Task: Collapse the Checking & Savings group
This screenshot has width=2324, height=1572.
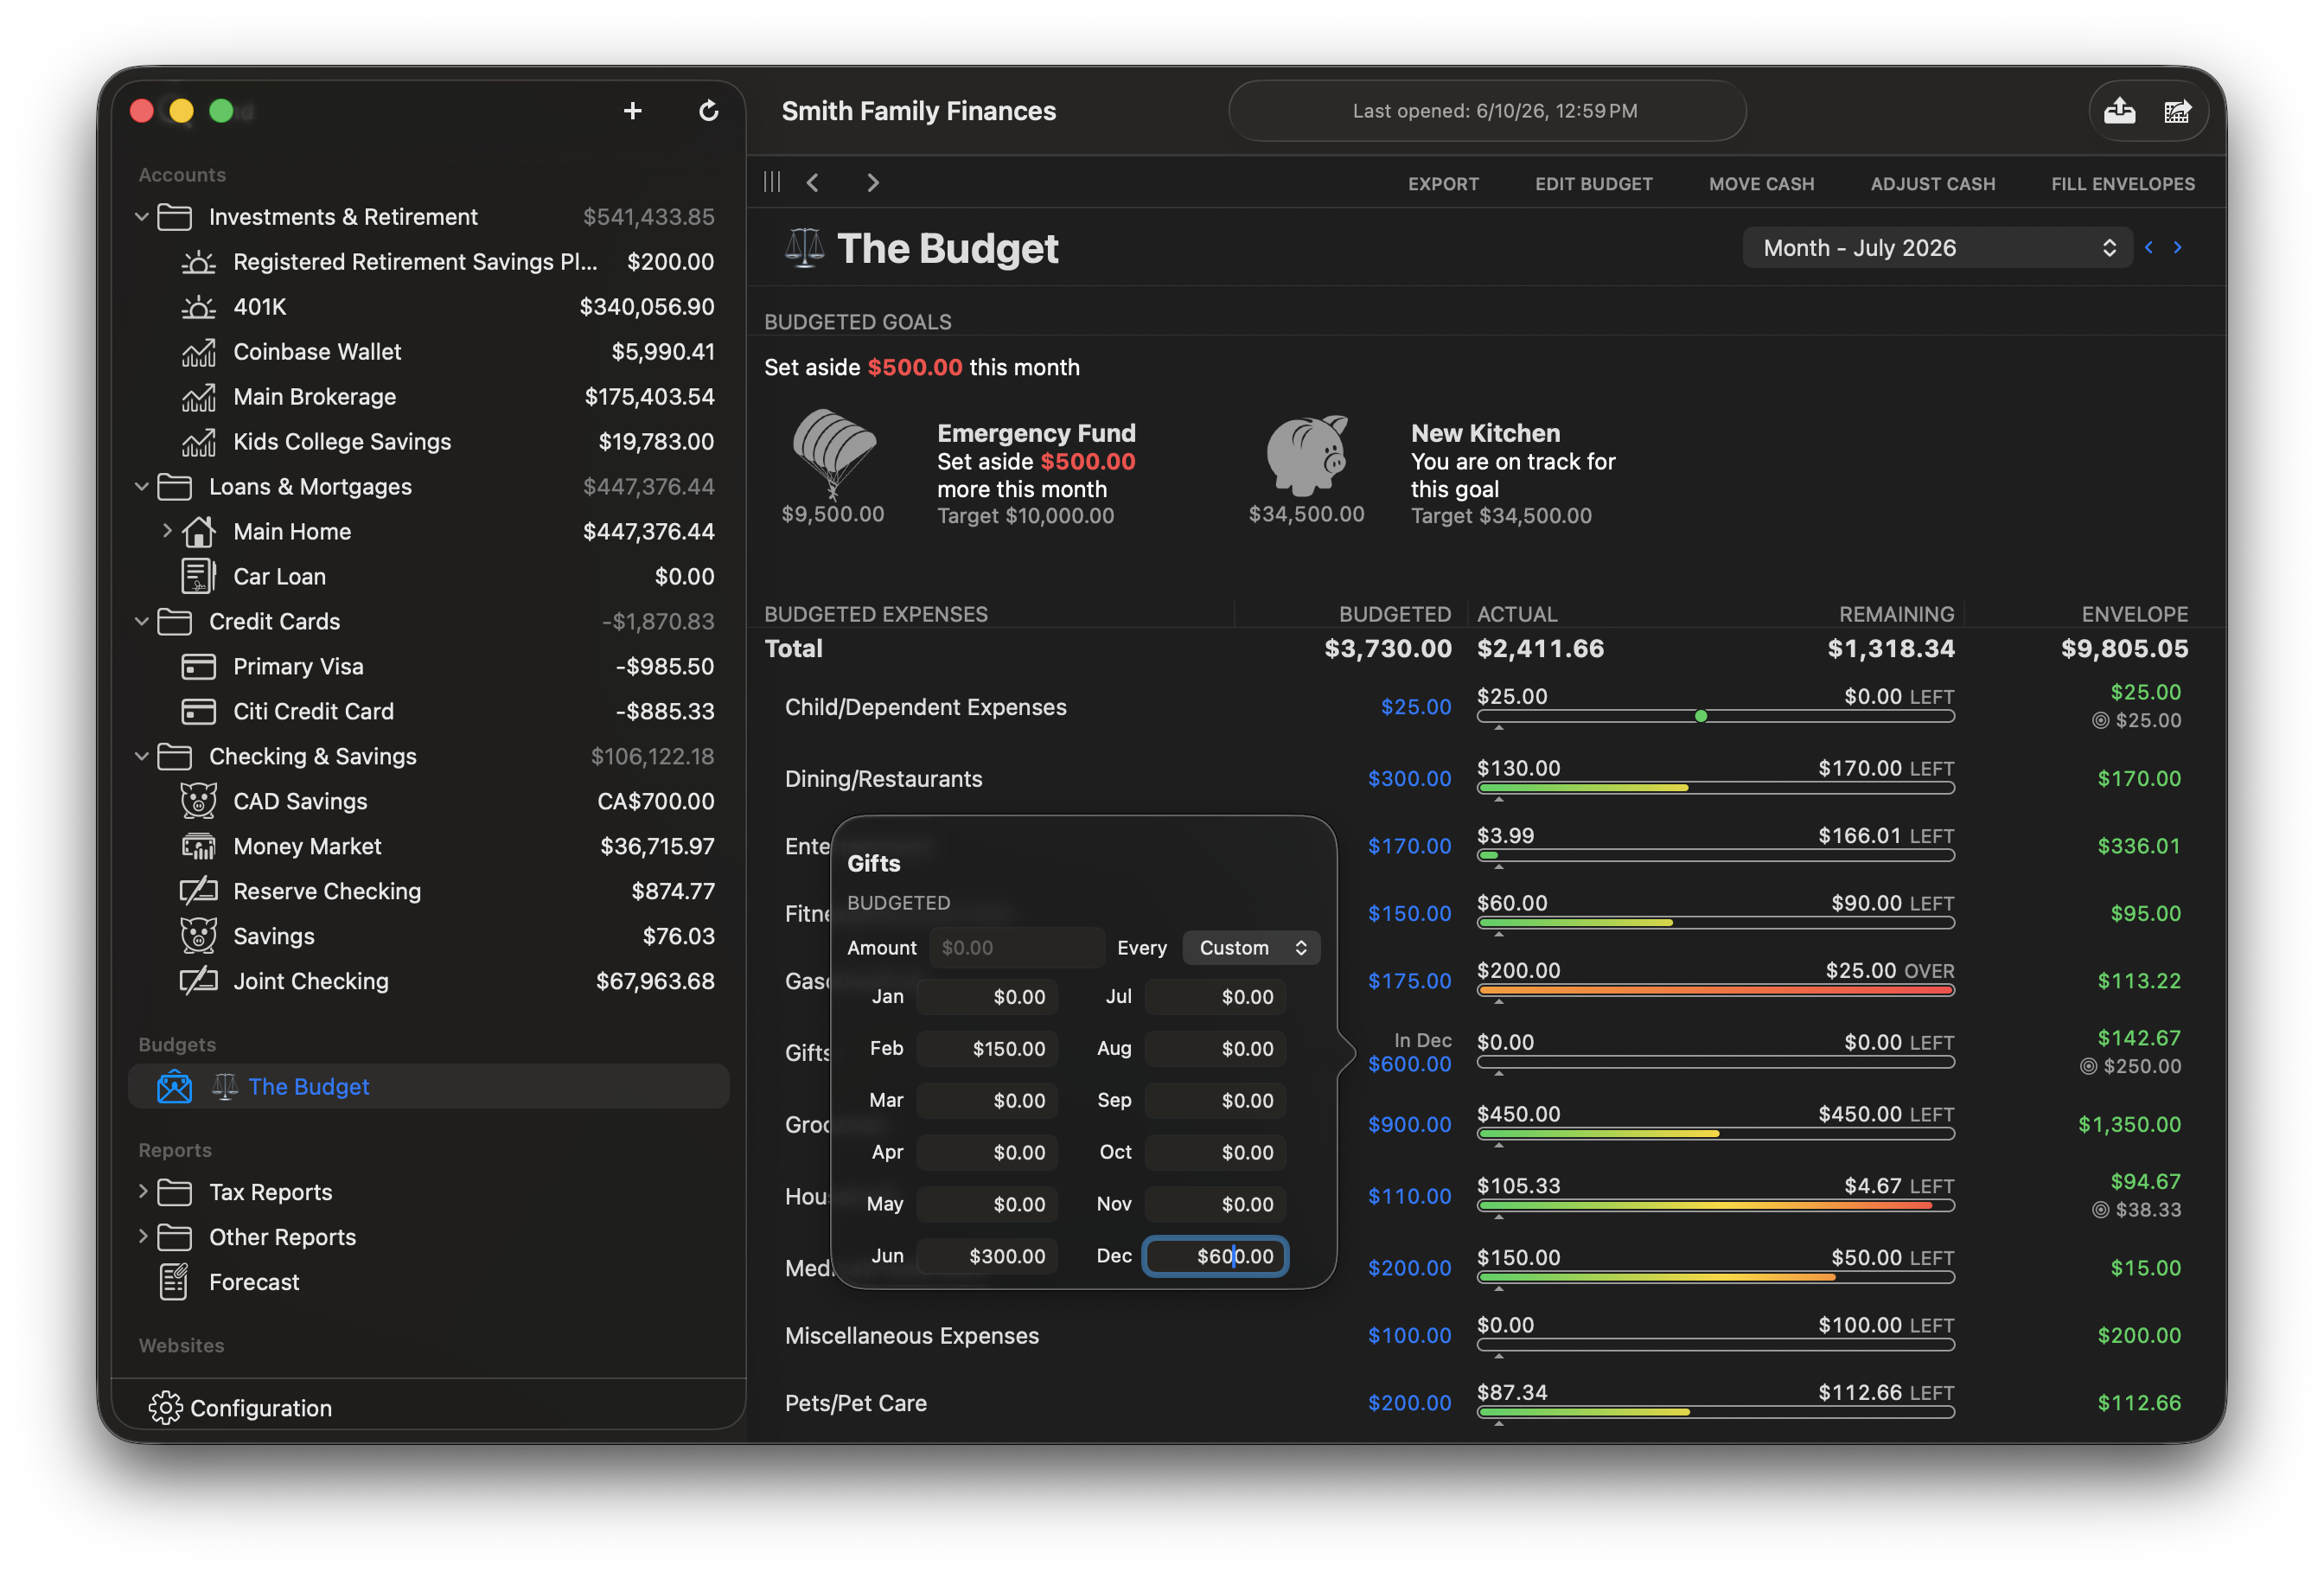Action: coord(142,757)
